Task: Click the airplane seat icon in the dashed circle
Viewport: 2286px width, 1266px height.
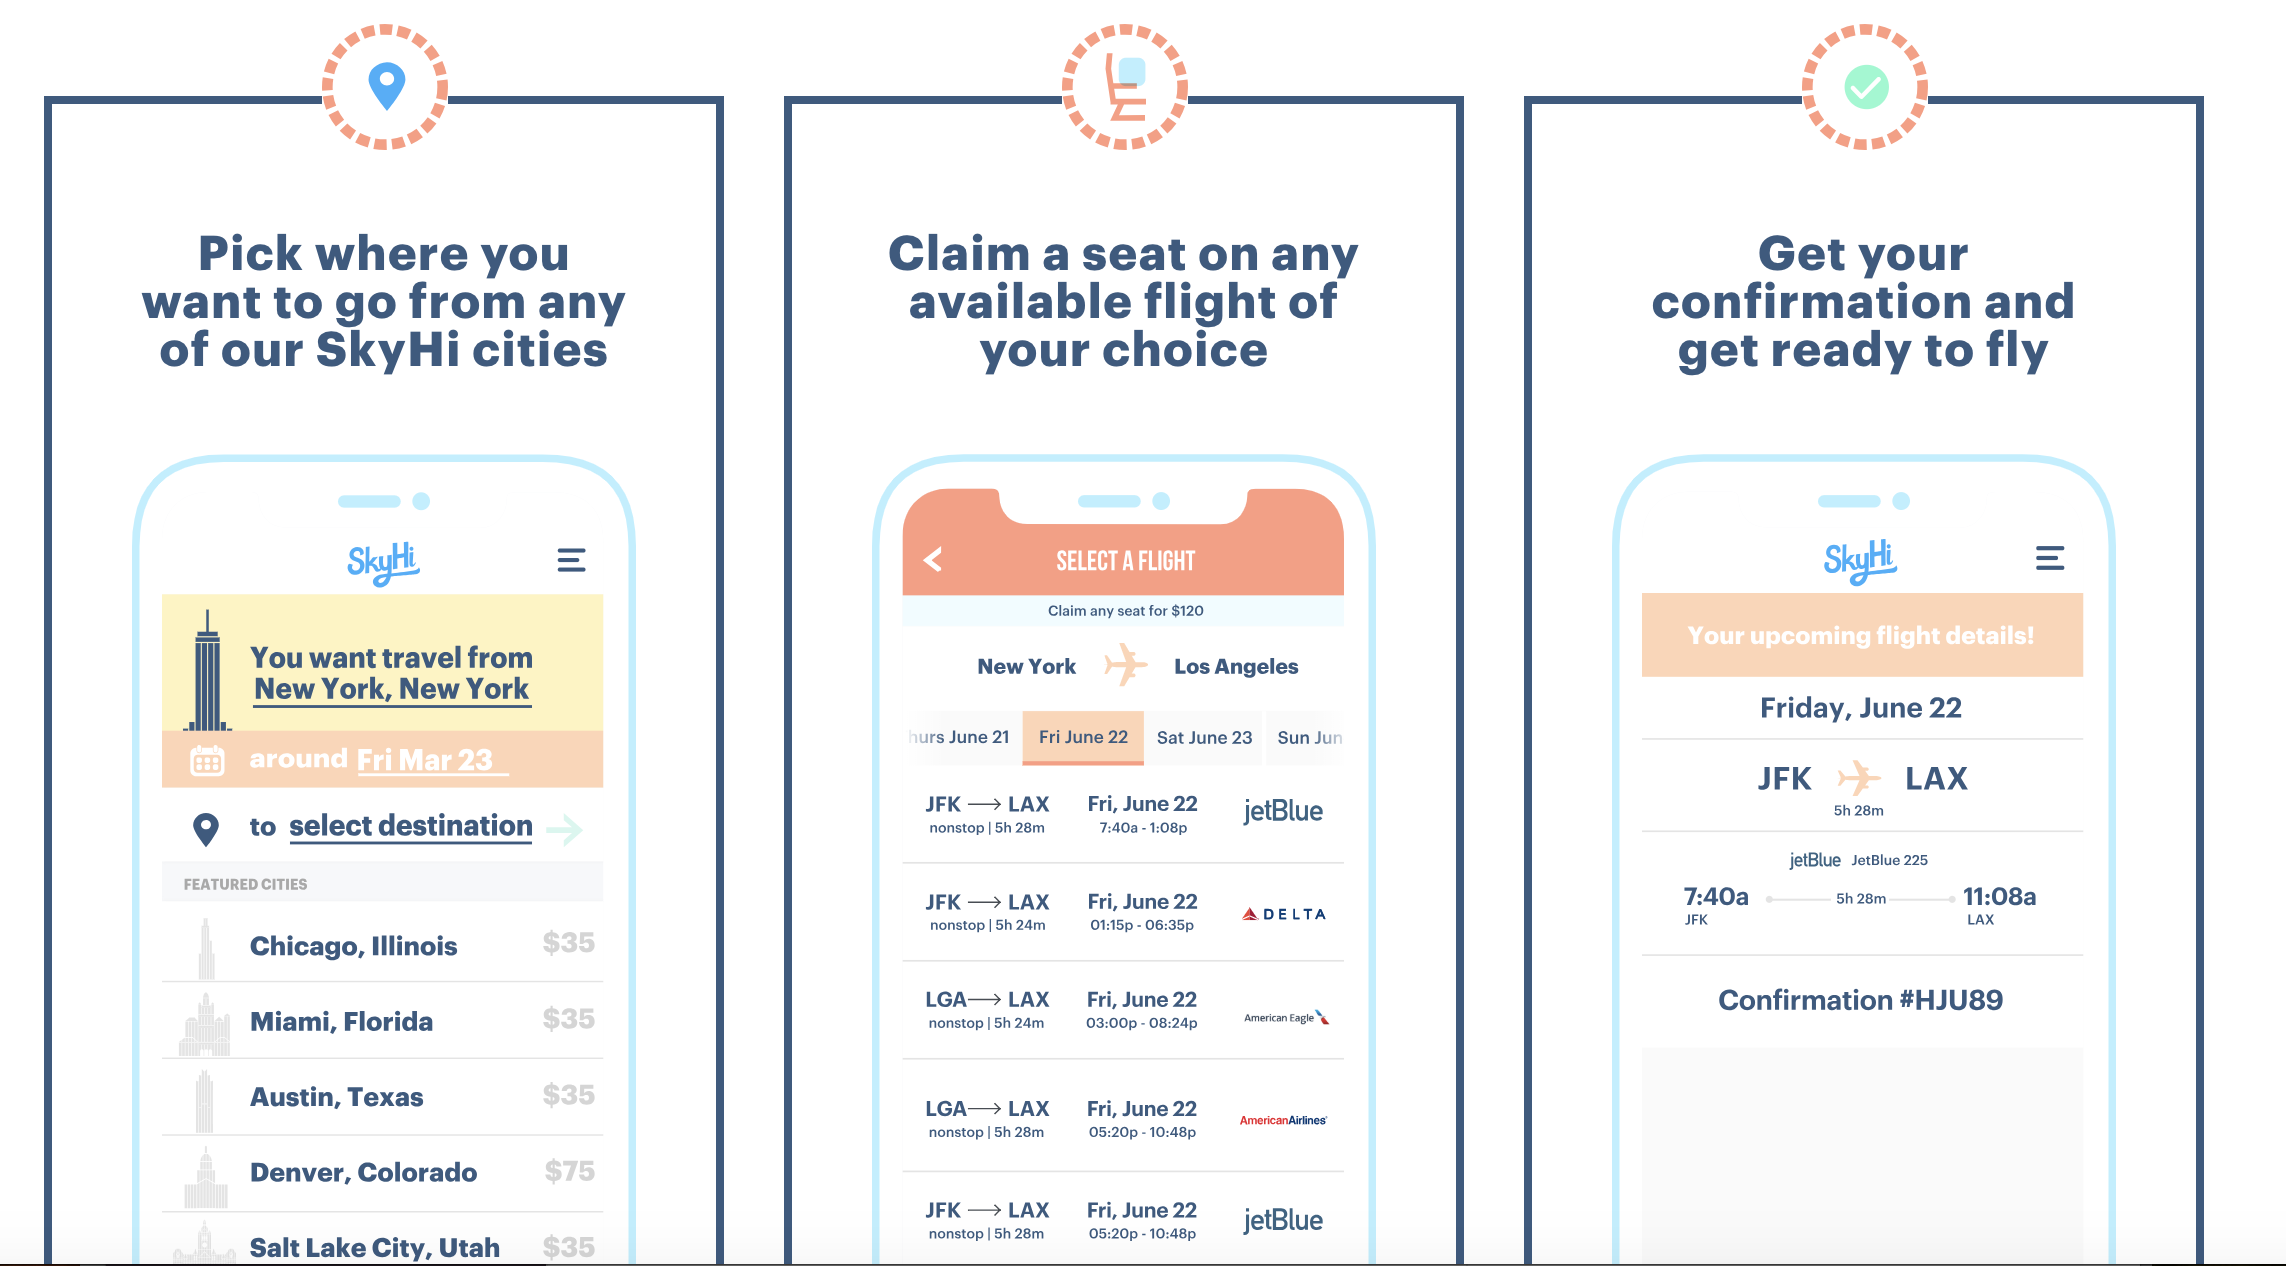Action: (1125, 87)
